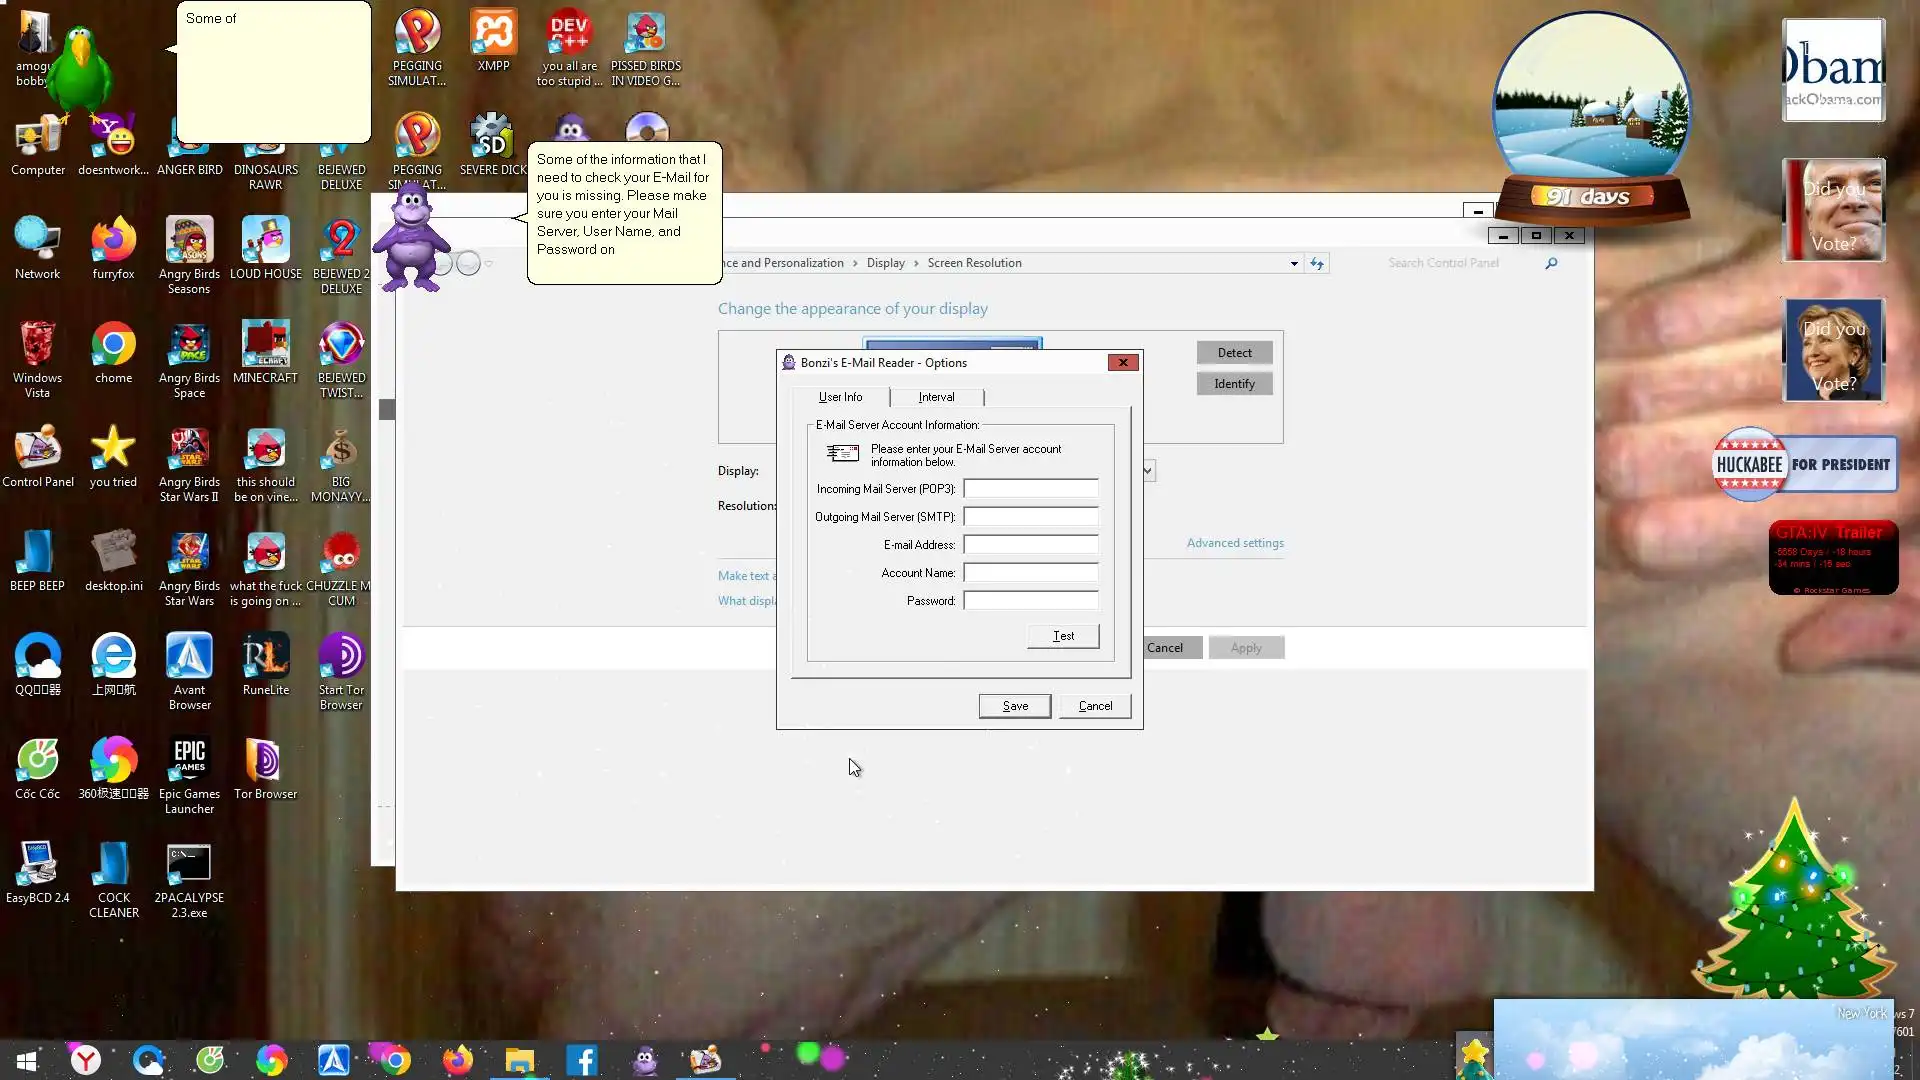Open the Advanced settings link
The height and width of the screenshot is (1080, 1920).
click(1235, 543)
